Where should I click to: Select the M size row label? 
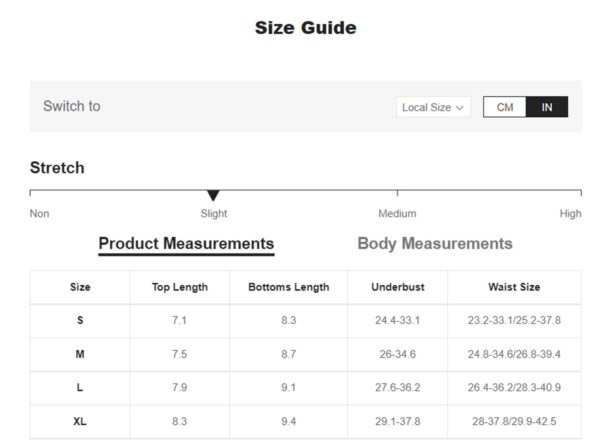point(80,354)
